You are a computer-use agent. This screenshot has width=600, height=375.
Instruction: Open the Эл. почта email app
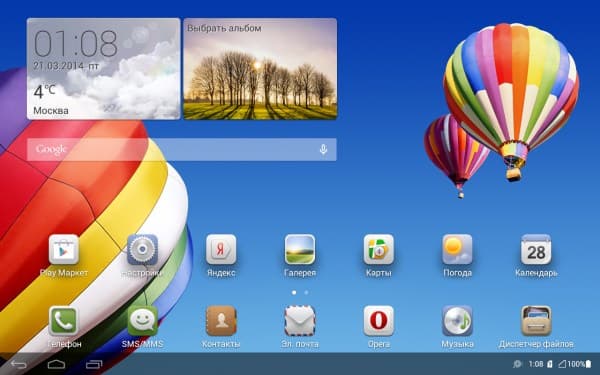pyautogui.click(x=300, y=321)
